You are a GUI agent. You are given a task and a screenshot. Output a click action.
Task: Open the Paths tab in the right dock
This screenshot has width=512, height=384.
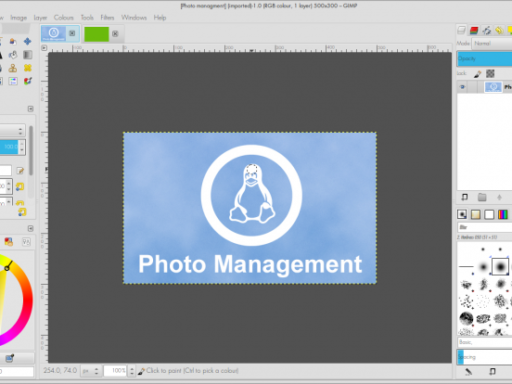[487, 30]
